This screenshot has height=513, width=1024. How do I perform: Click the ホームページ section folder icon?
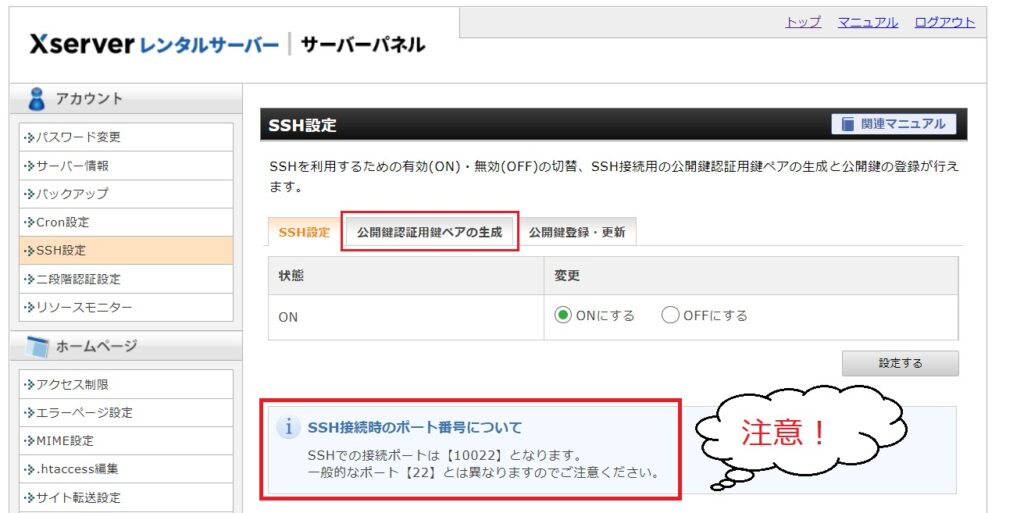click(37, 347)
